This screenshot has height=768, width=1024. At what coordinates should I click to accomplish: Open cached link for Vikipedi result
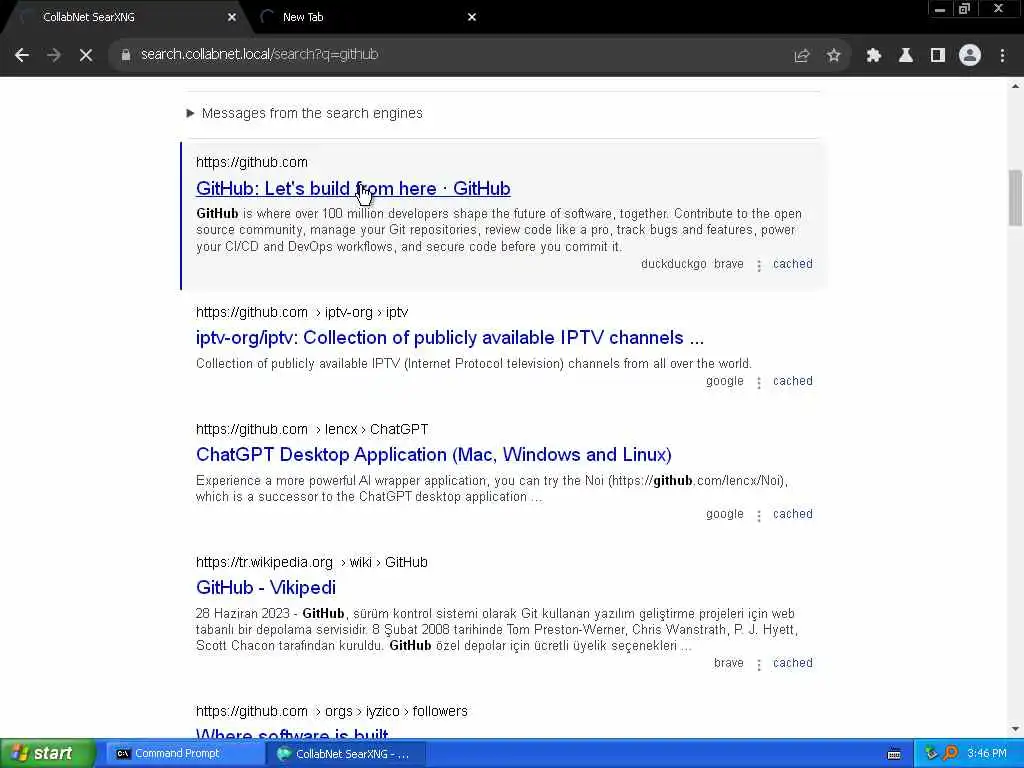793,663
